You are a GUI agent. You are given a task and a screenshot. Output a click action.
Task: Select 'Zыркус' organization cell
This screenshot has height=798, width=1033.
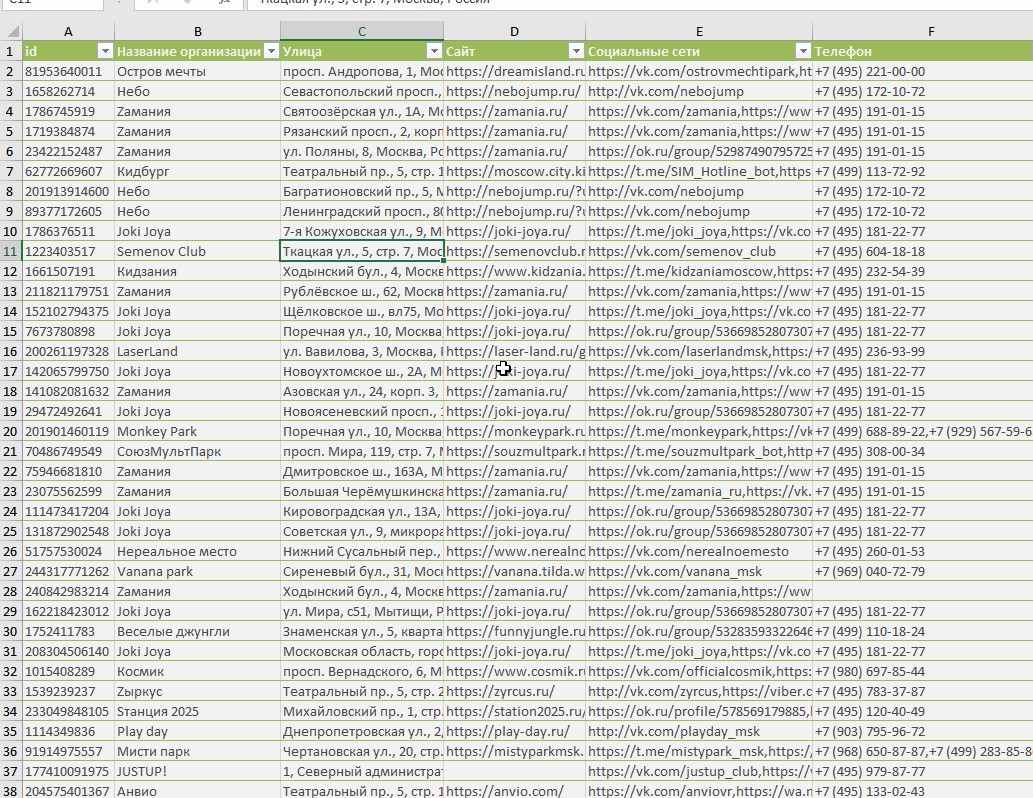(x=198, y=691)
